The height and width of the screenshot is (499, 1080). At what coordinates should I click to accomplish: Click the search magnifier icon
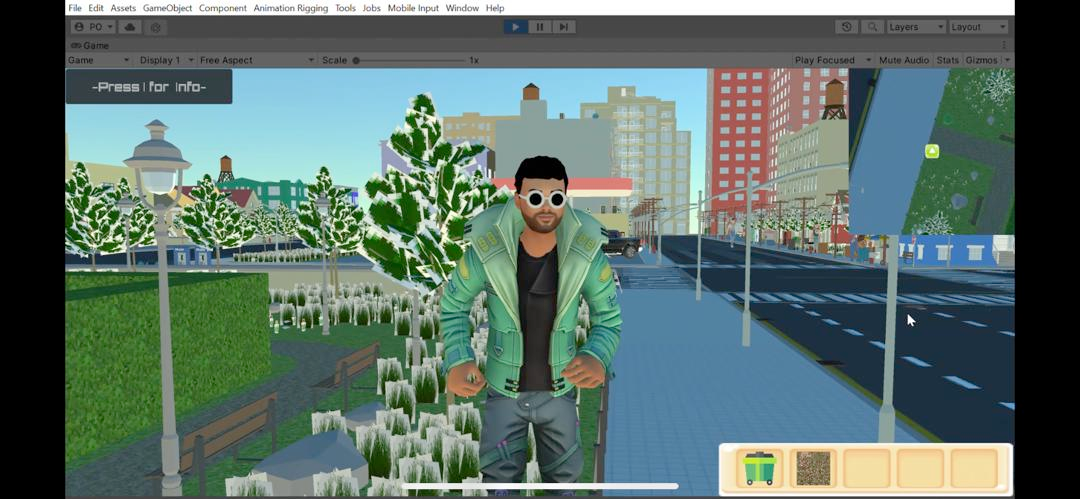872,27
